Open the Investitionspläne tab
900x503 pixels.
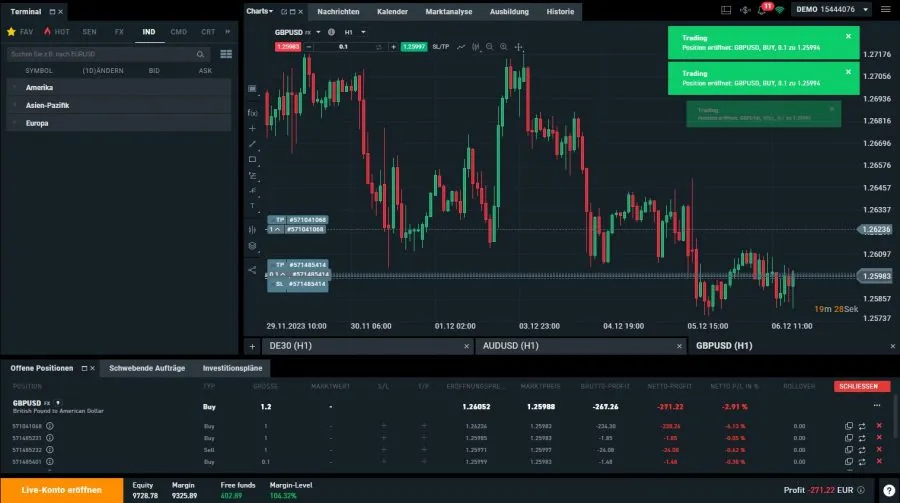[232, 368]
